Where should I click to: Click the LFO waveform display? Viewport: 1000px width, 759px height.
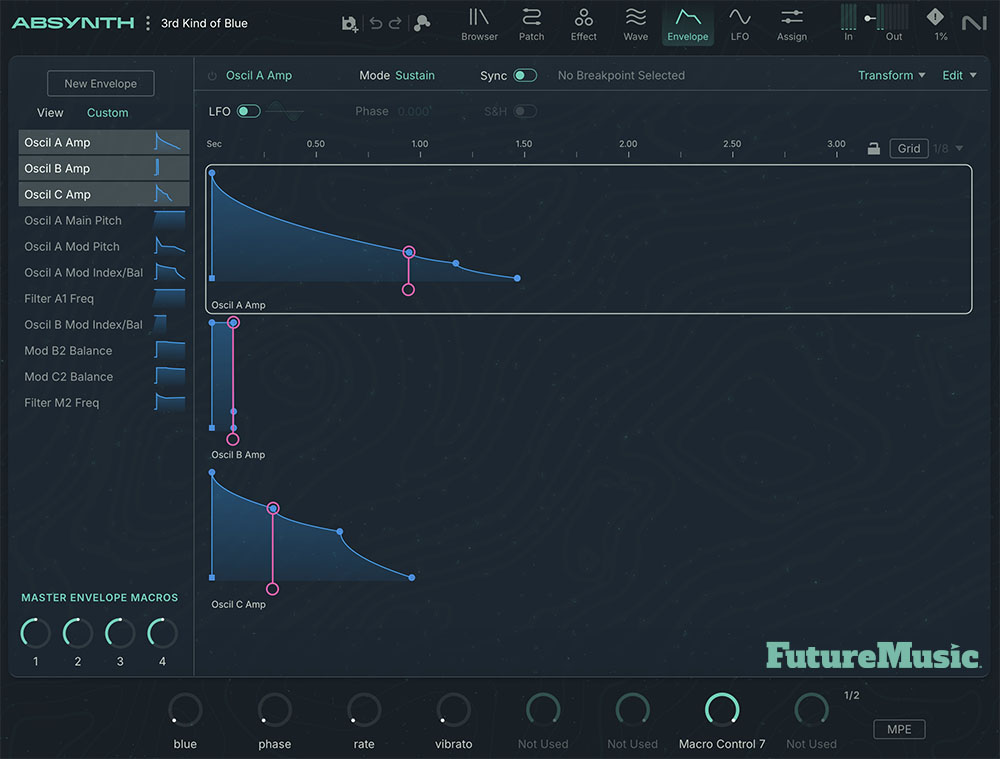[285, 112]
